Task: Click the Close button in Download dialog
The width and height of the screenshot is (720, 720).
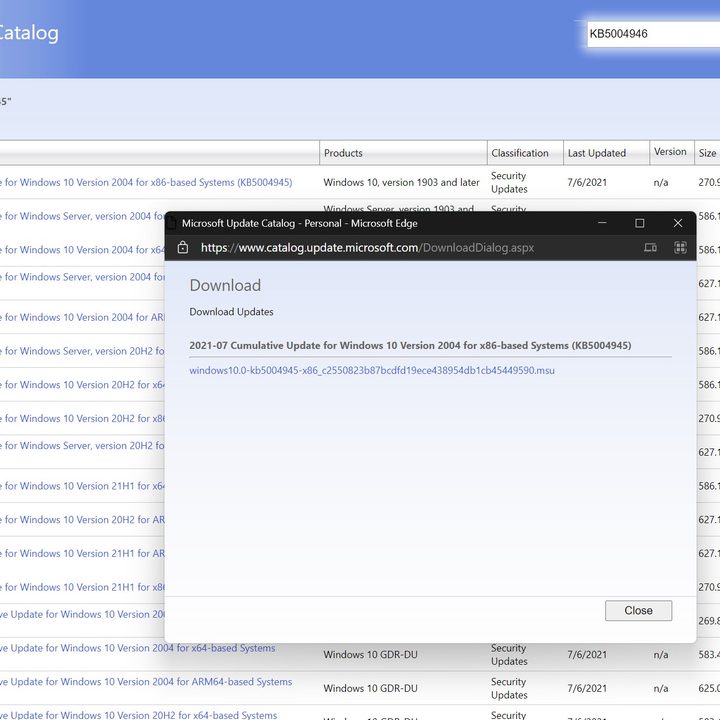Action: [638, 610]
